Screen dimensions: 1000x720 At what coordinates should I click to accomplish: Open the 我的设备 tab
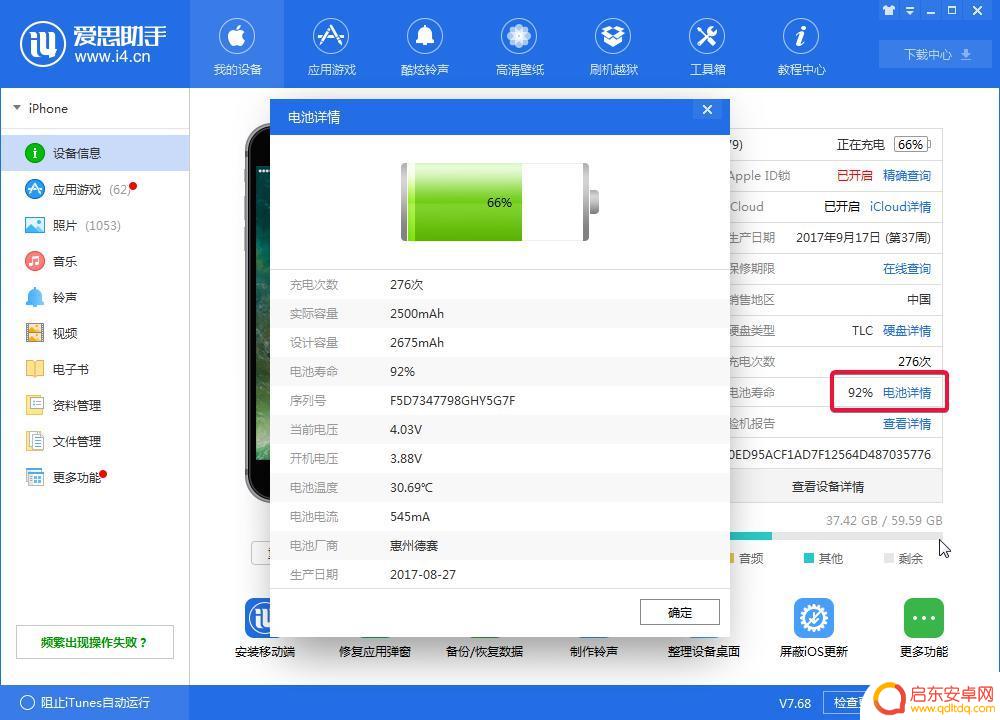(x=237, y=47)
